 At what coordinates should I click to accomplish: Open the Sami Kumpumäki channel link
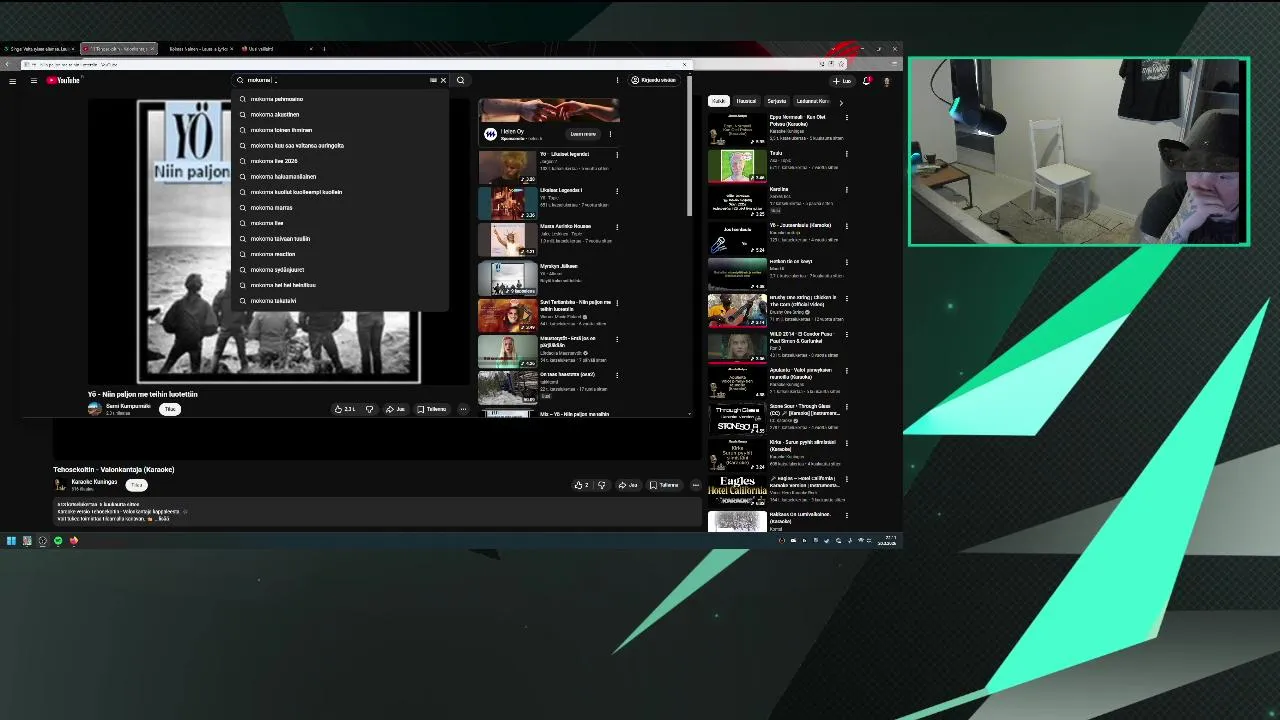(128, 406)
